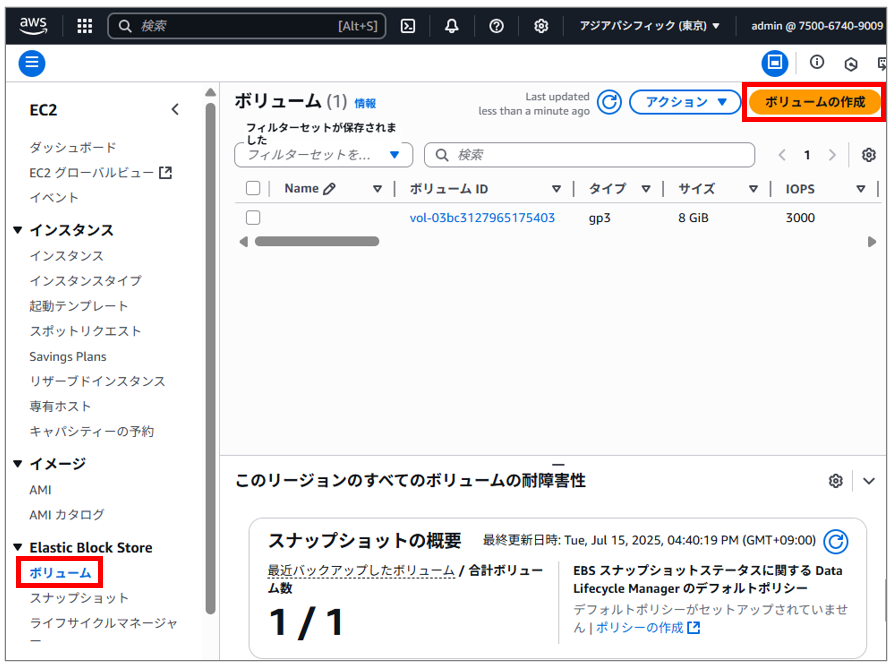Collapse the インスタンス sidebar section
895x666 pixels.
pos(18,230)
